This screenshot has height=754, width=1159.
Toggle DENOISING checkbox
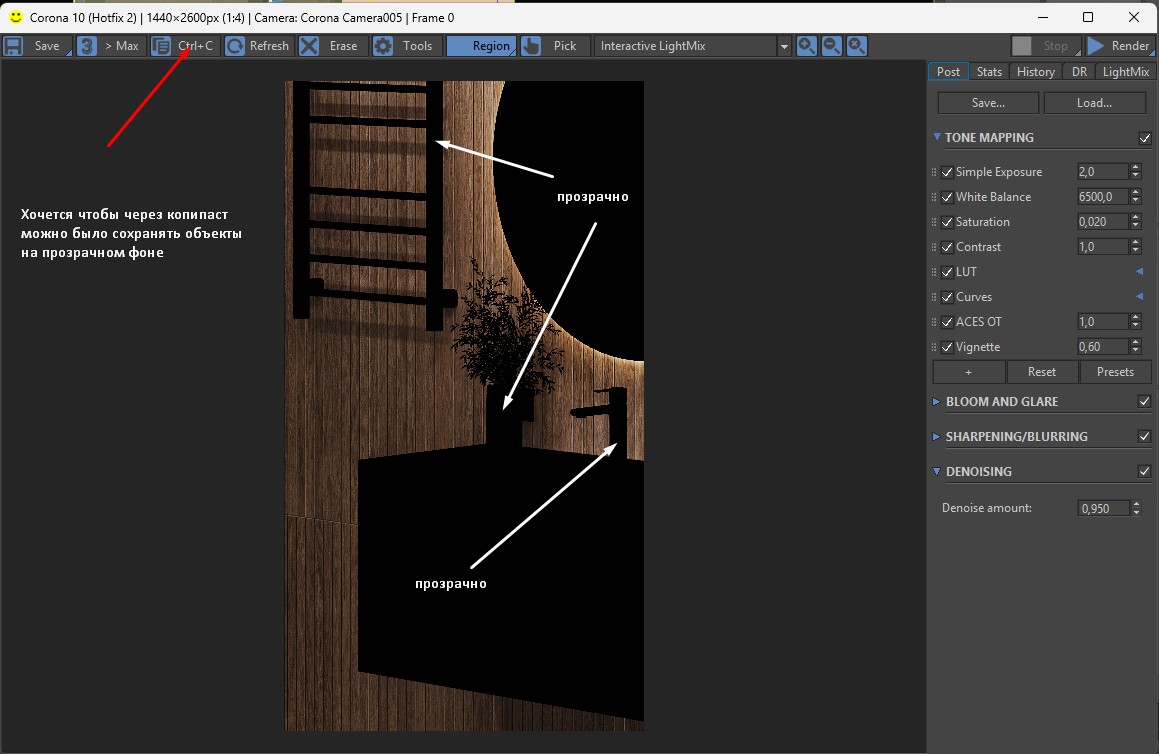click(x=1144, y=471)
